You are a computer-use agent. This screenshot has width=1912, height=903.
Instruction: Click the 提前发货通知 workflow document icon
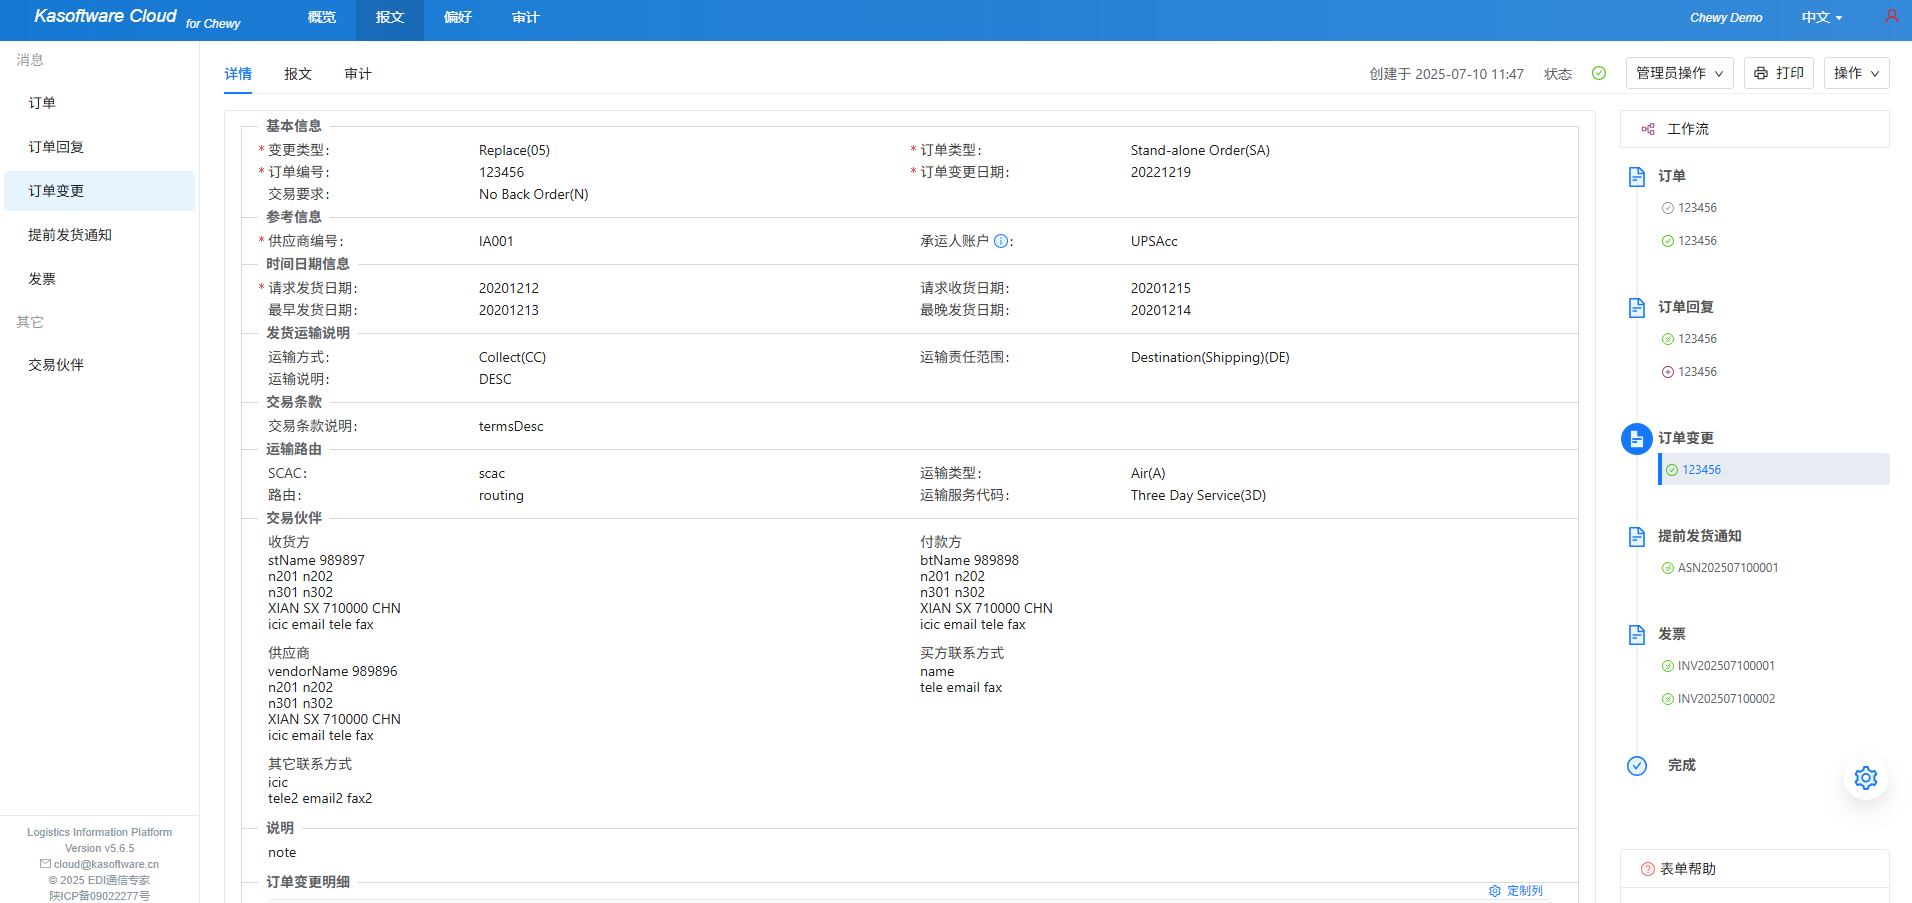1636,536
